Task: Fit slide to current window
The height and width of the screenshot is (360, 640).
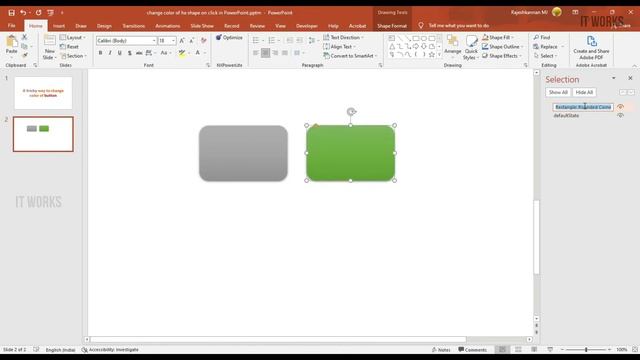Action: pos(635,349)
